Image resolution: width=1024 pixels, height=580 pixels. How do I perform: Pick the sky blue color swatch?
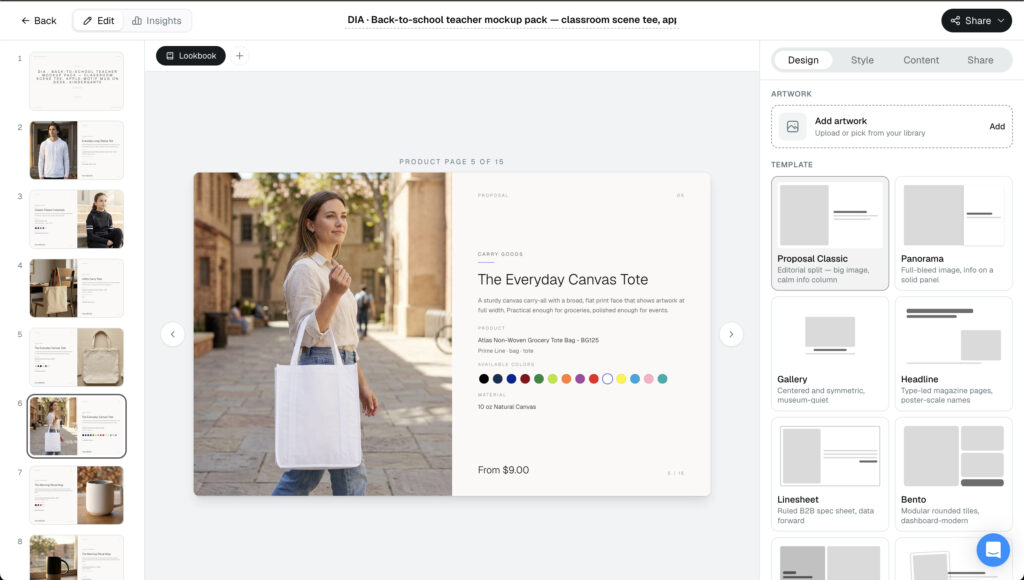635,379
